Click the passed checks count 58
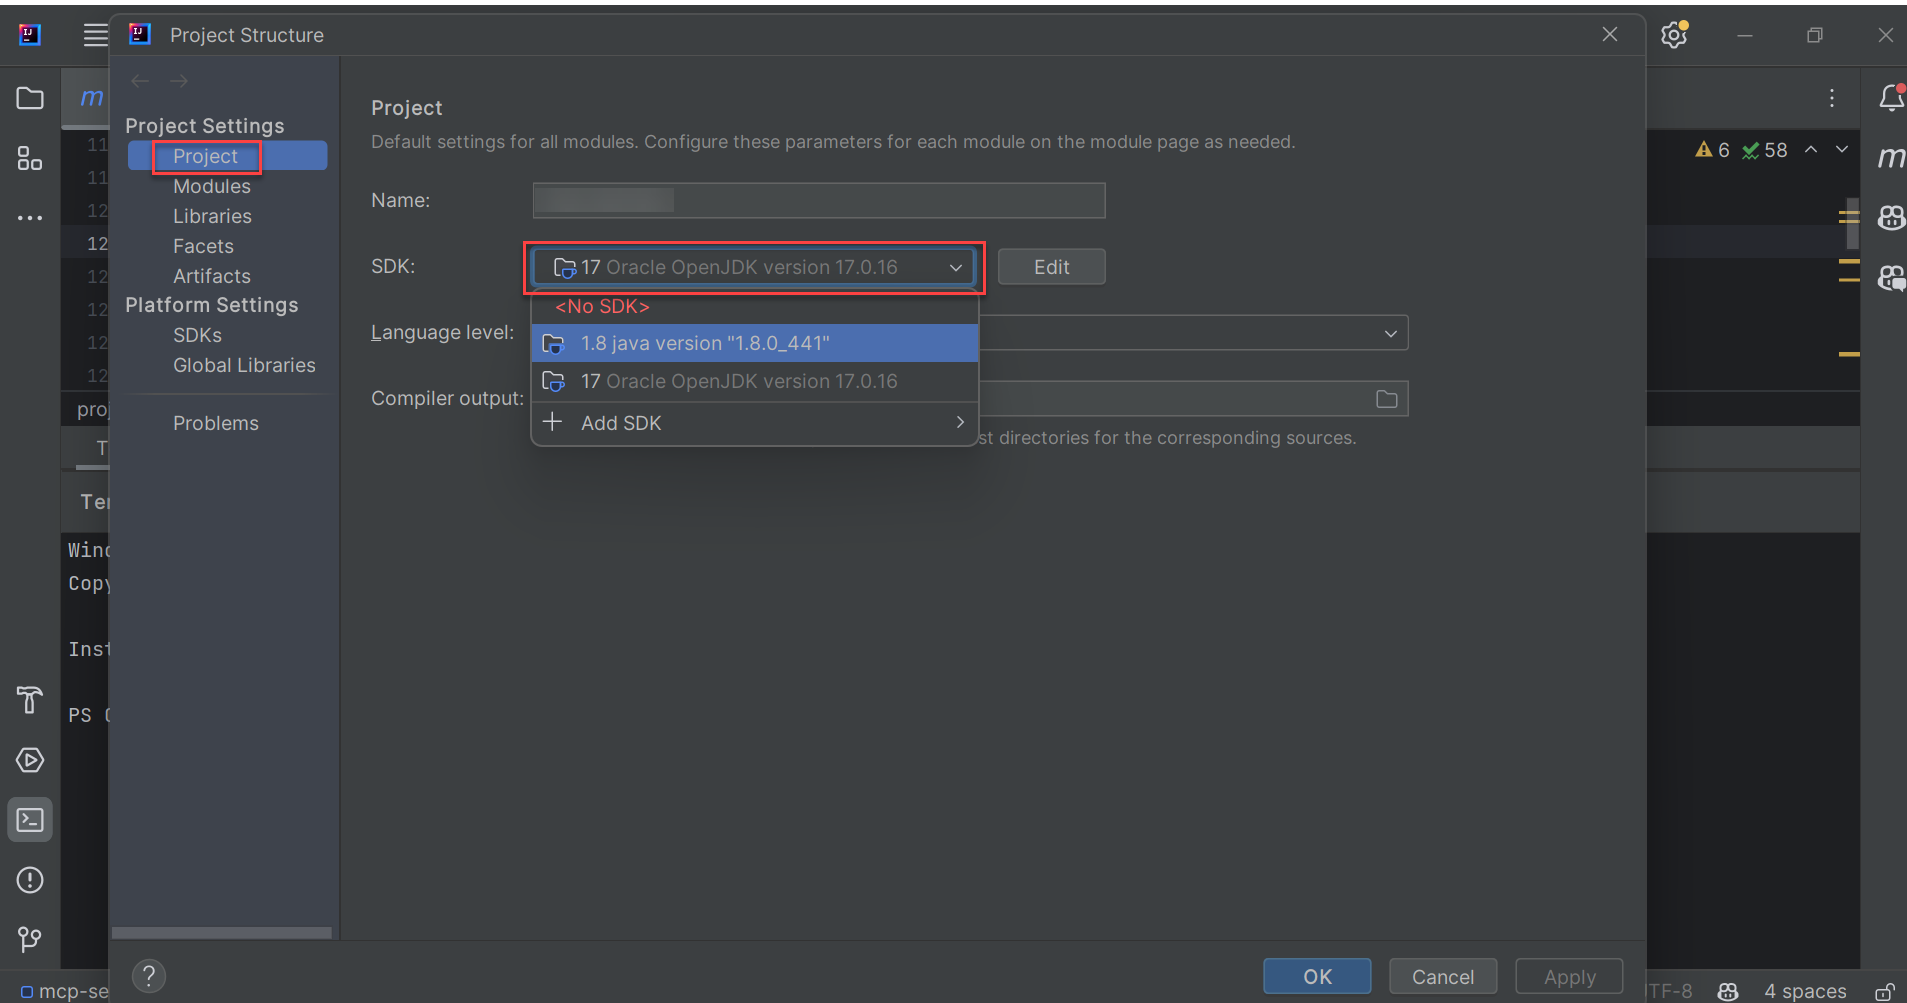Viewport: 1907px width, 1003px height. (x=1765, y=150)
